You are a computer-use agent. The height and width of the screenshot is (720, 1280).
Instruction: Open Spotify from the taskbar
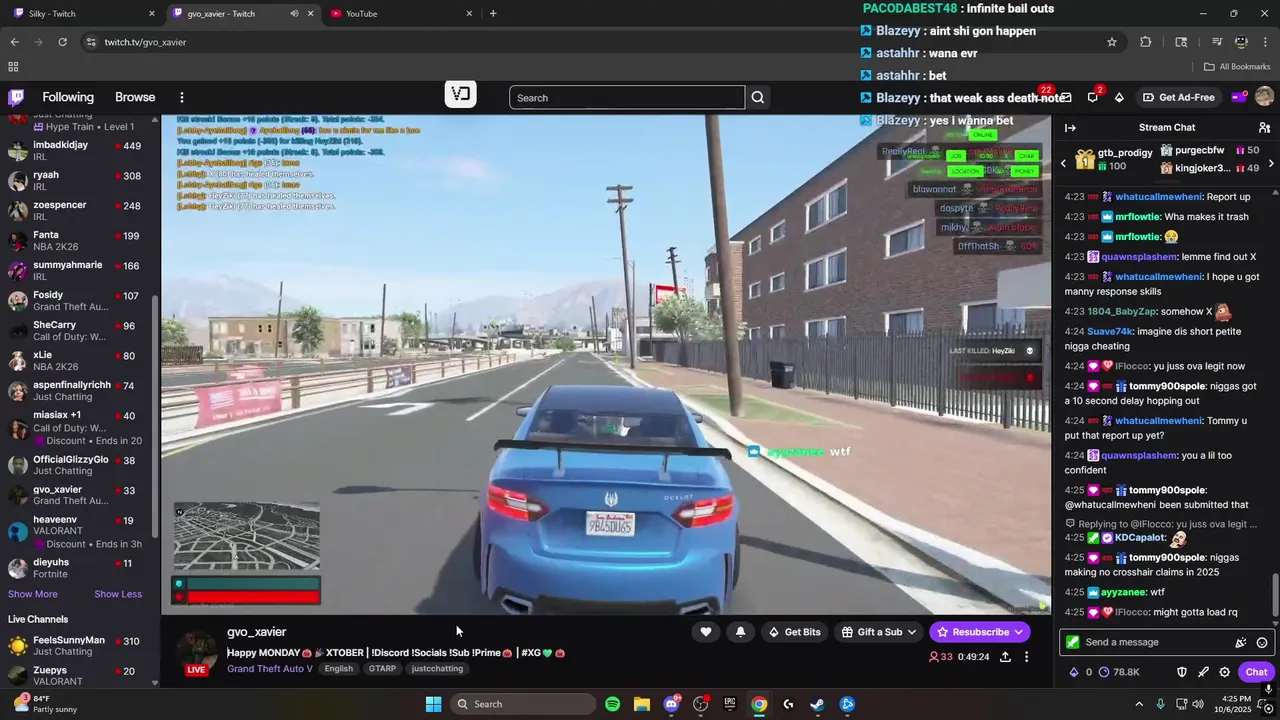pos(612,704)
